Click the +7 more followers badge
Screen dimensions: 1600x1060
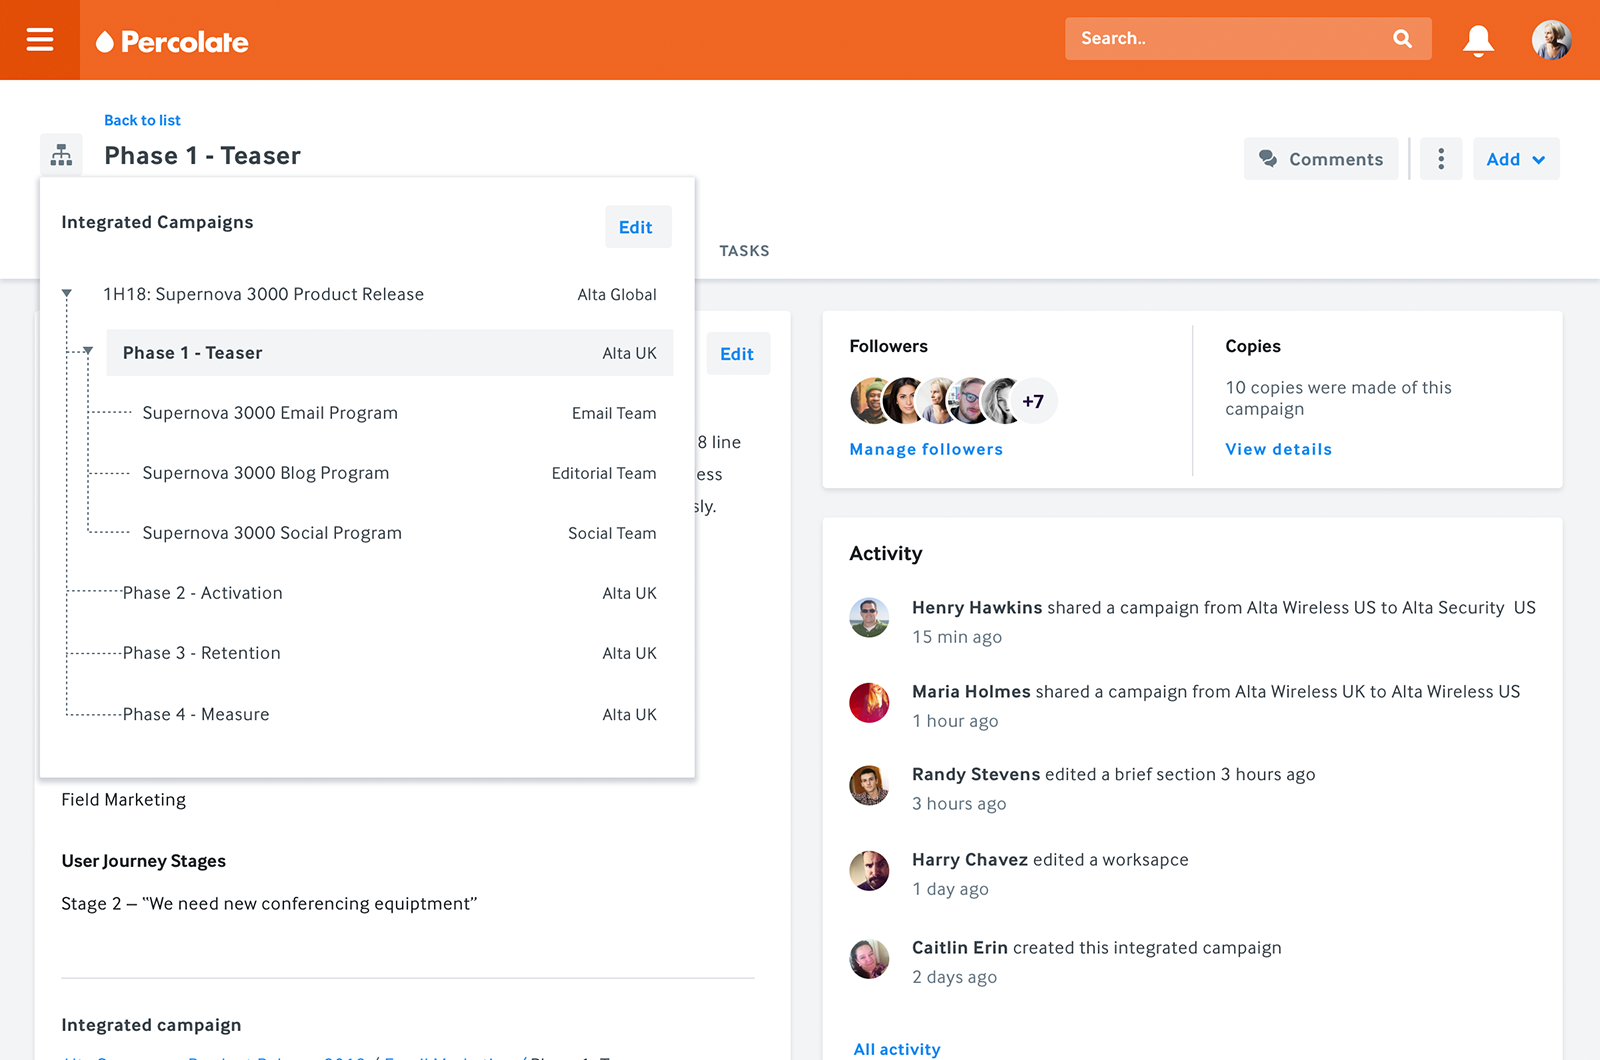(x=1033, y=401)
